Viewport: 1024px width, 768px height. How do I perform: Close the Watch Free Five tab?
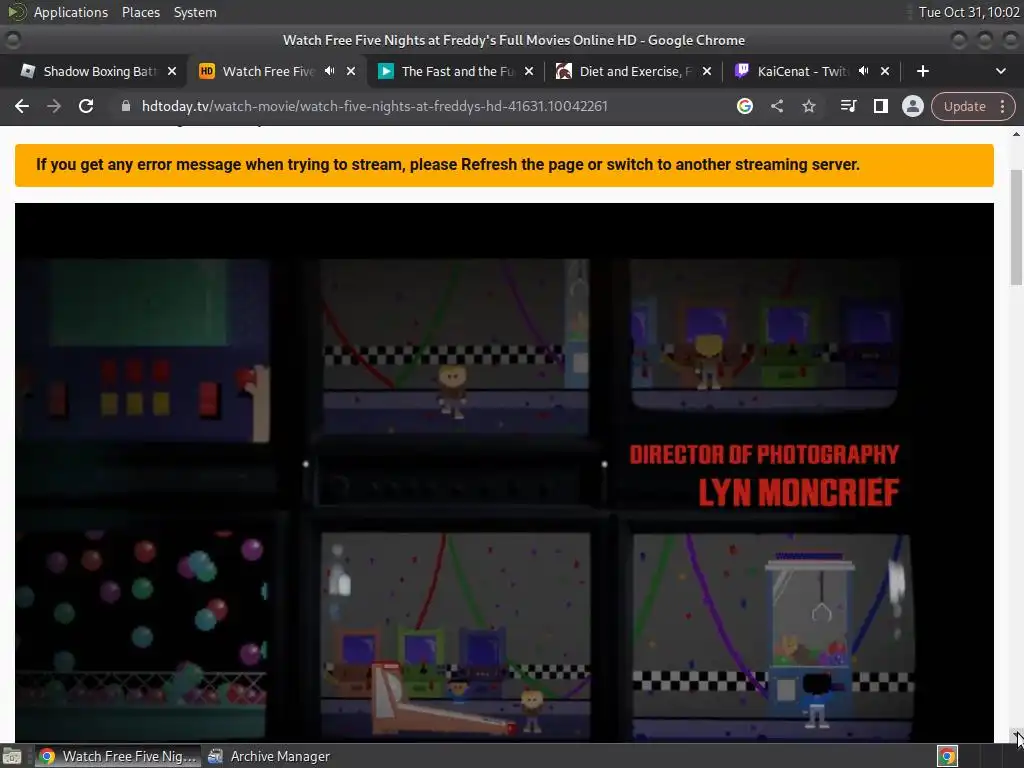tap(351, 71)
